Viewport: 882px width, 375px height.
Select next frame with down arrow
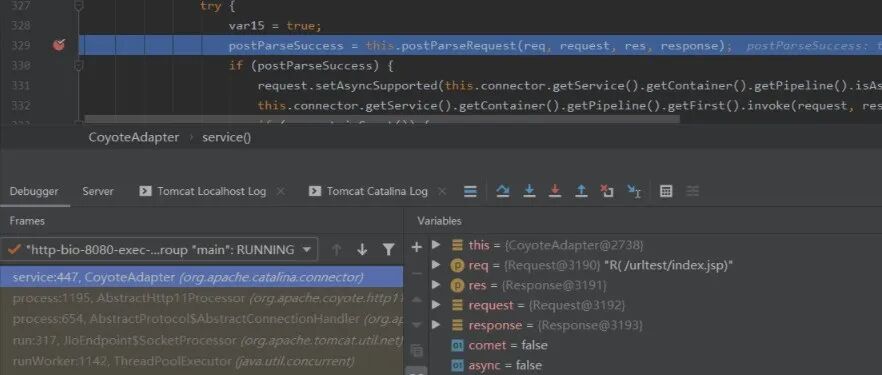(x=362, y=250)
